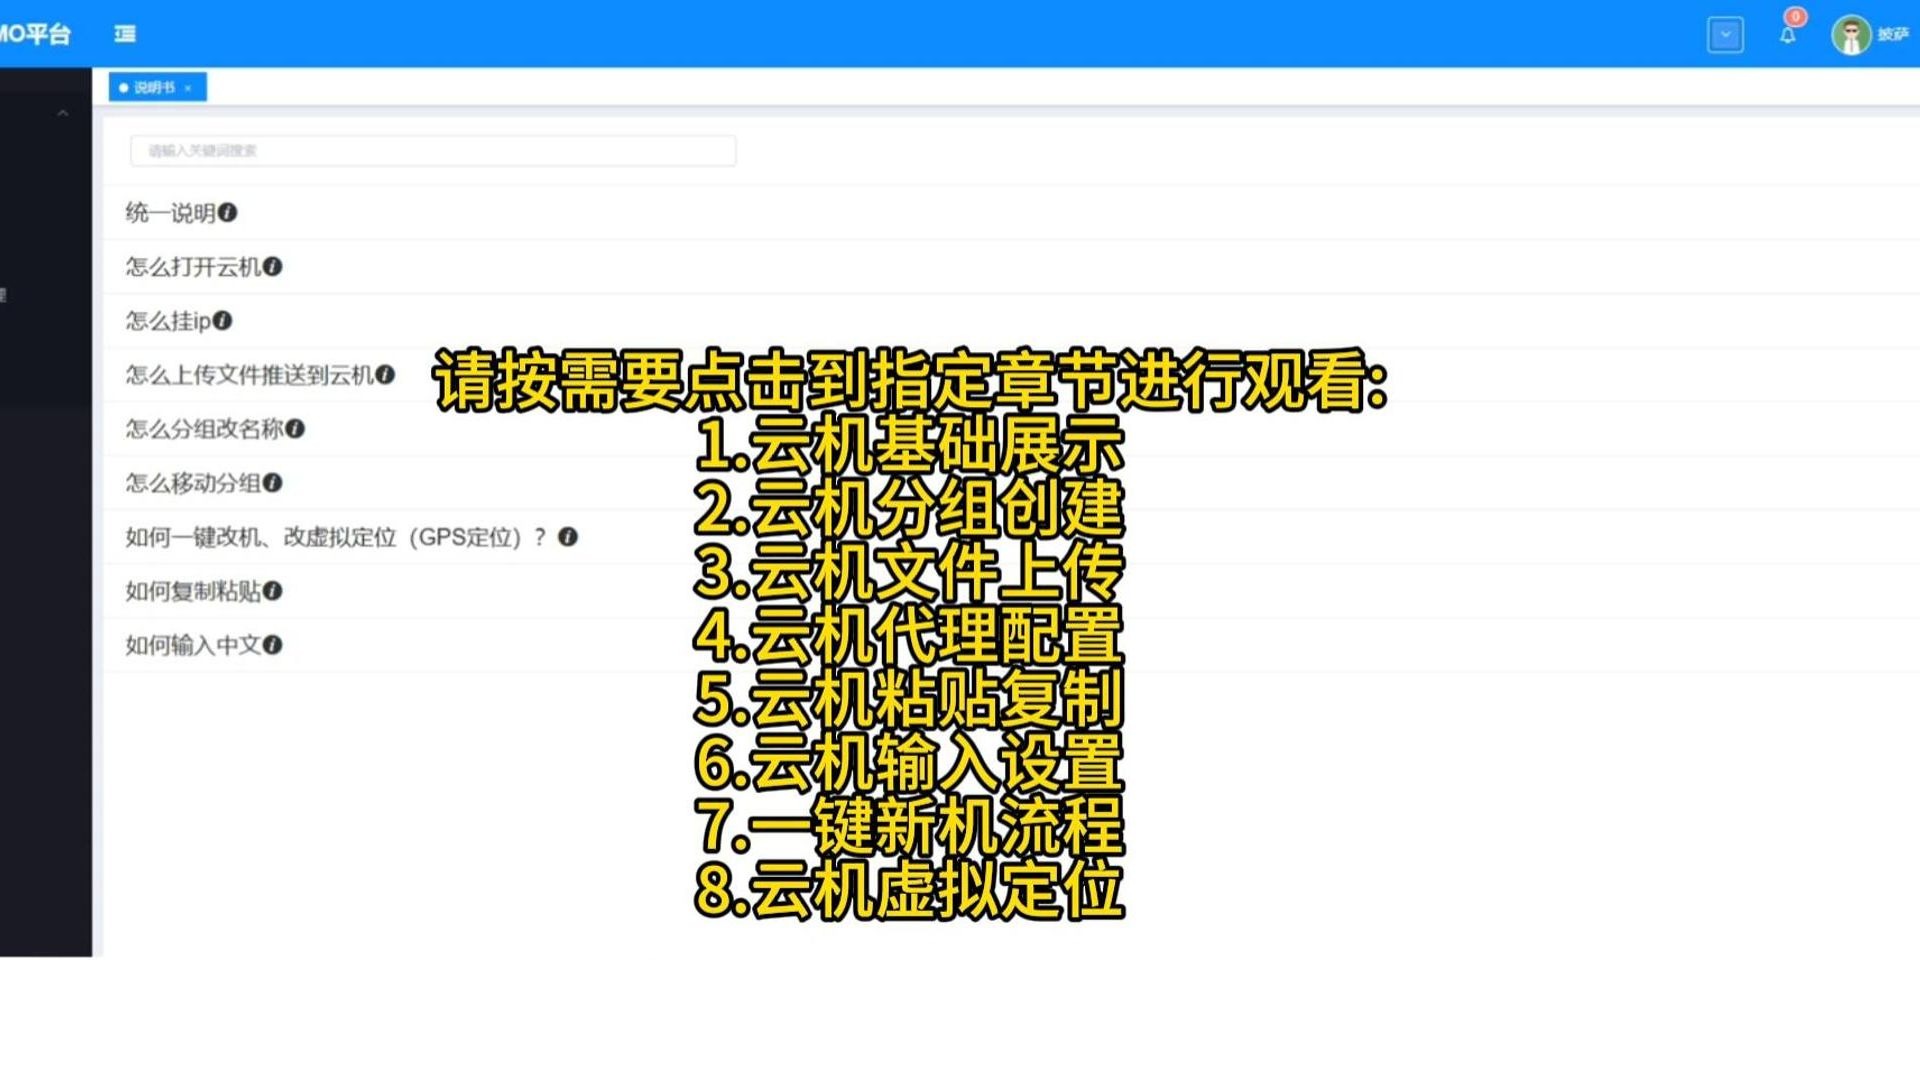This screenshot has width=1920, height=1080.
Task: Open the notification bell
Action: coord(1787,35)
